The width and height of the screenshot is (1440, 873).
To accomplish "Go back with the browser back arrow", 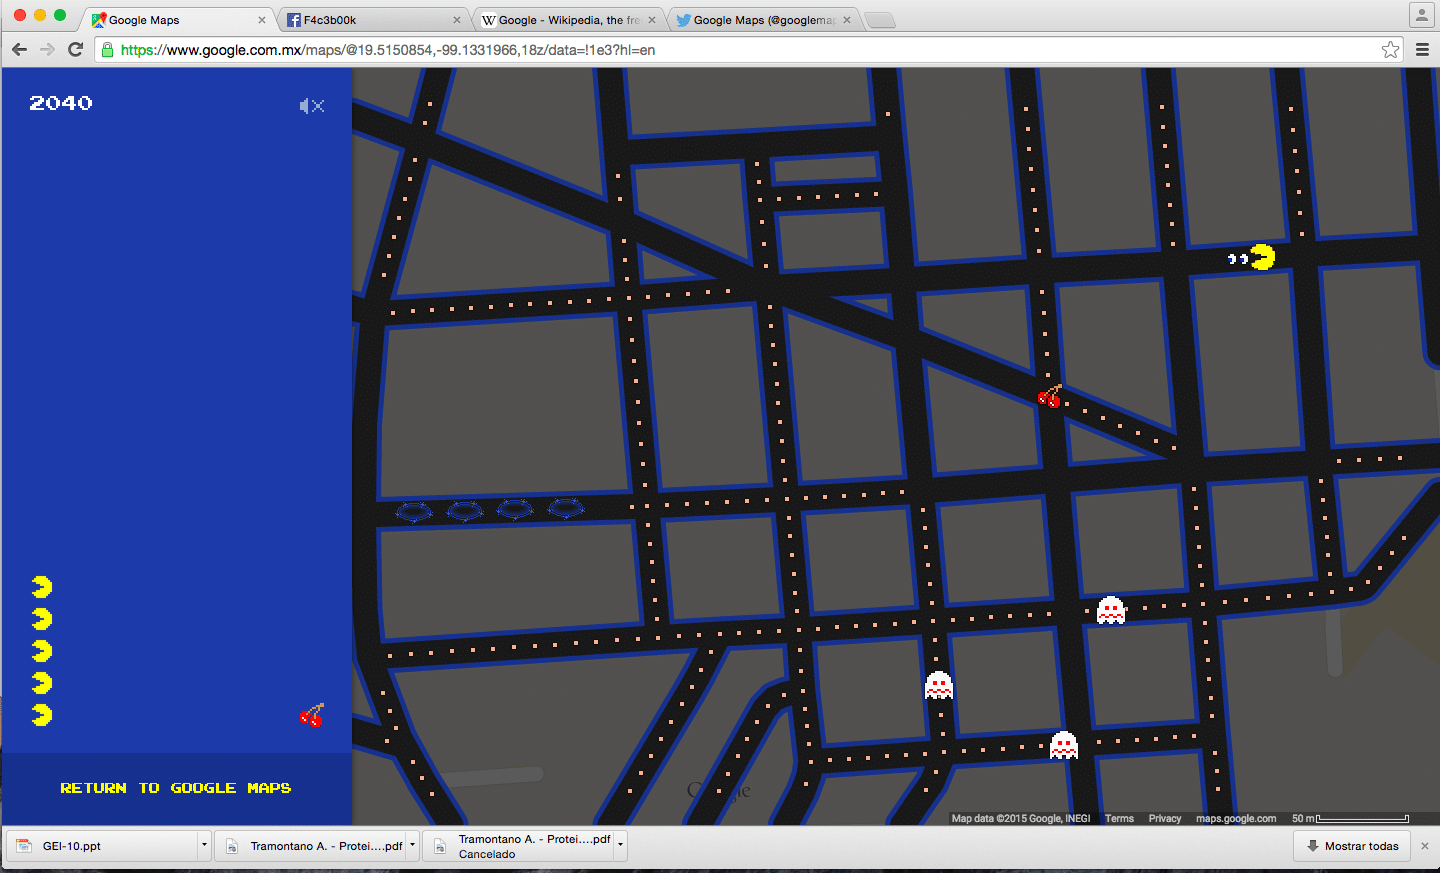I will coord(19,49).
